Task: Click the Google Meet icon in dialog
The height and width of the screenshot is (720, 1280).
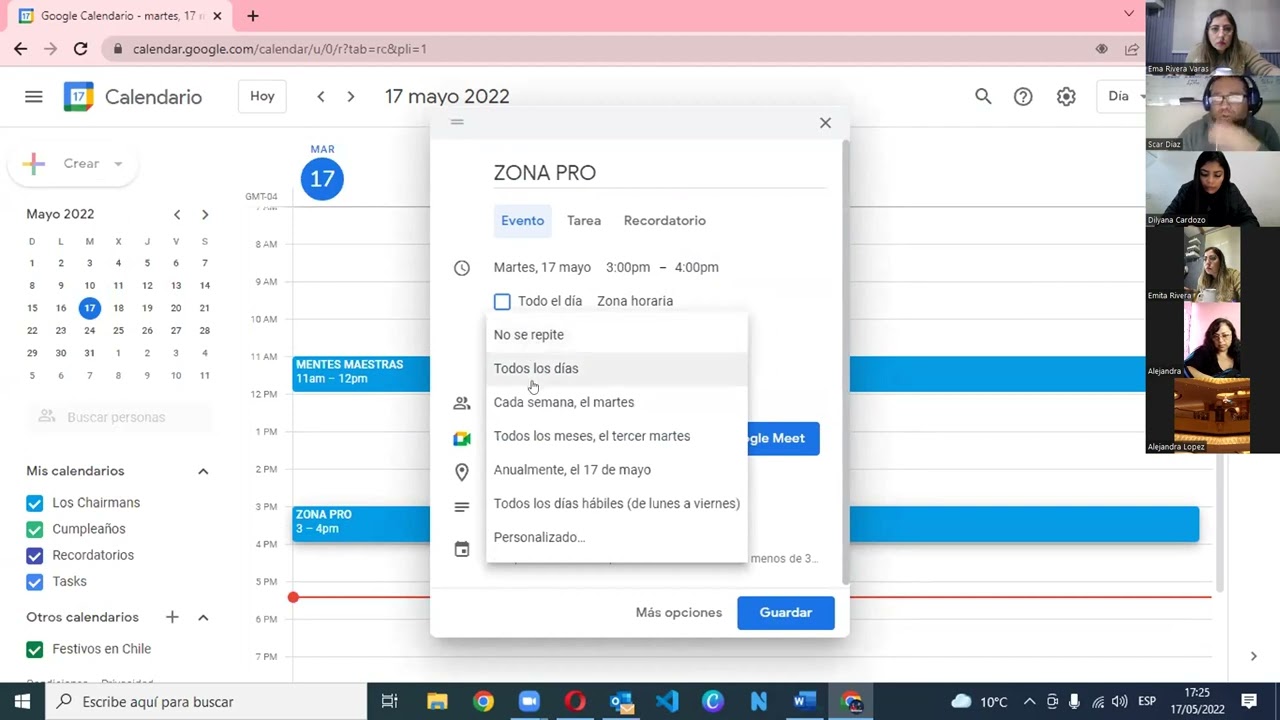Action: pos(462,438)
